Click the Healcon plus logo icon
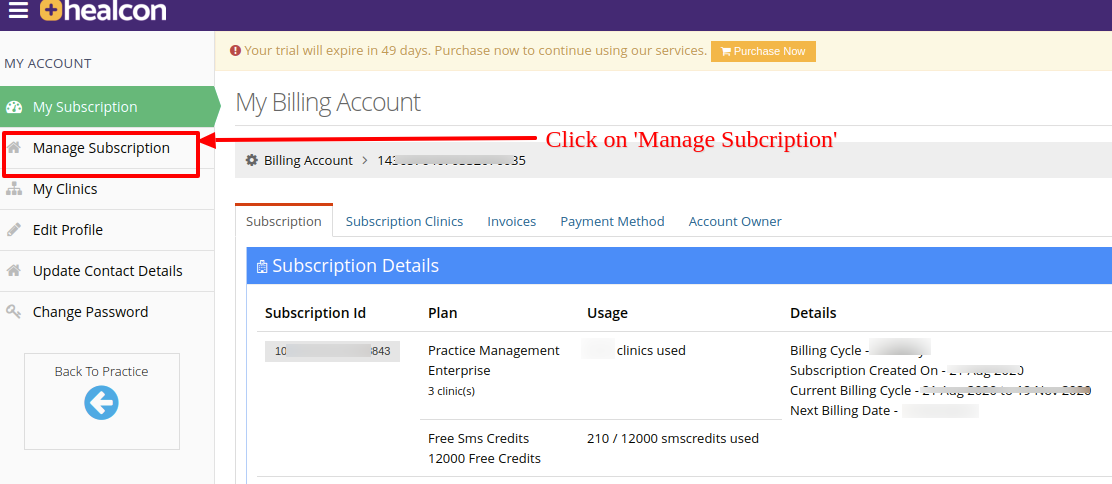This screenshot has height=484, width=1112. point(52,10)
